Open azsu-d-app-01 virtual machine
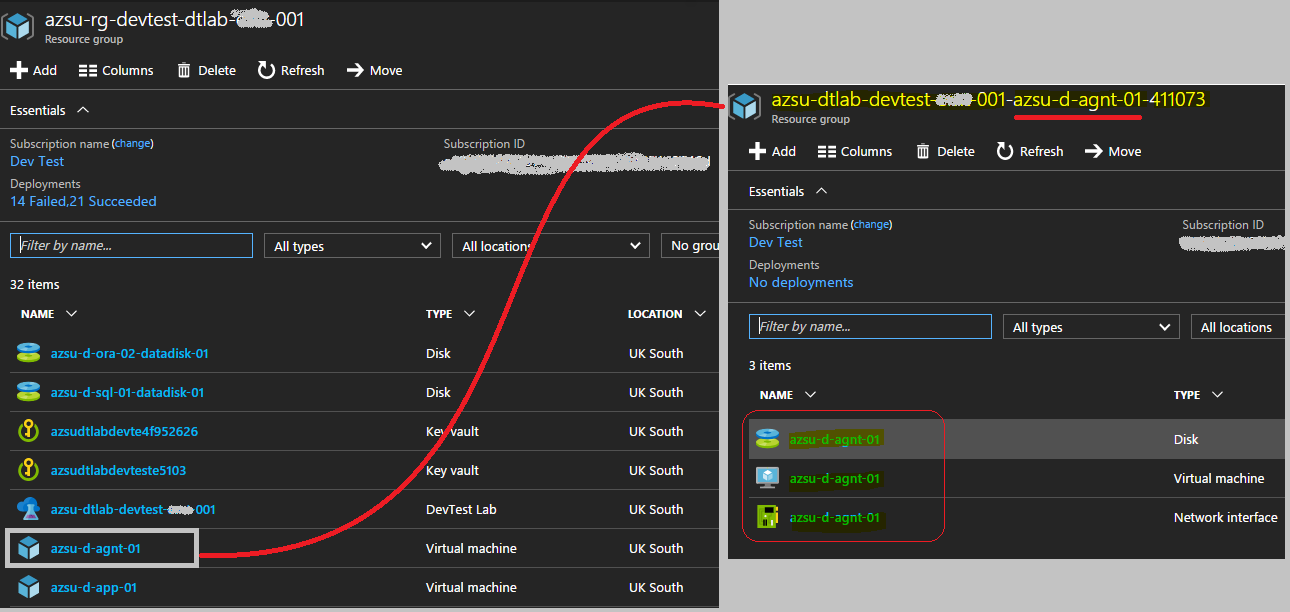 (94, 587)
